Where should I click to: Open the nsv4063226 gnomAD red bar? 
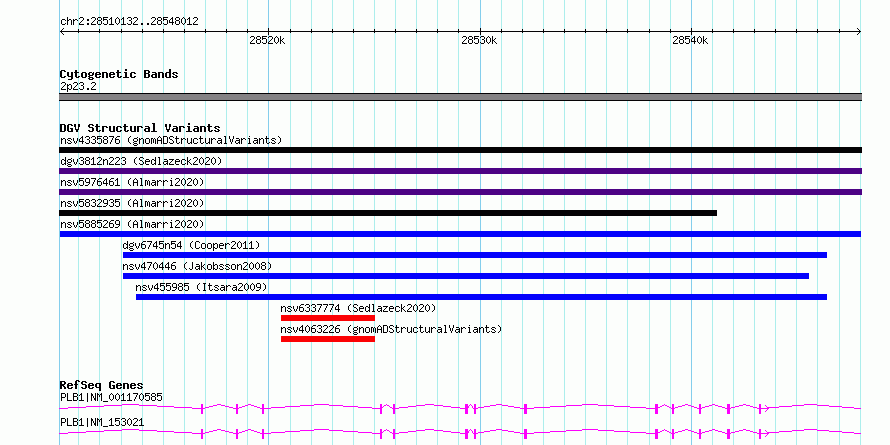[328, 339]
